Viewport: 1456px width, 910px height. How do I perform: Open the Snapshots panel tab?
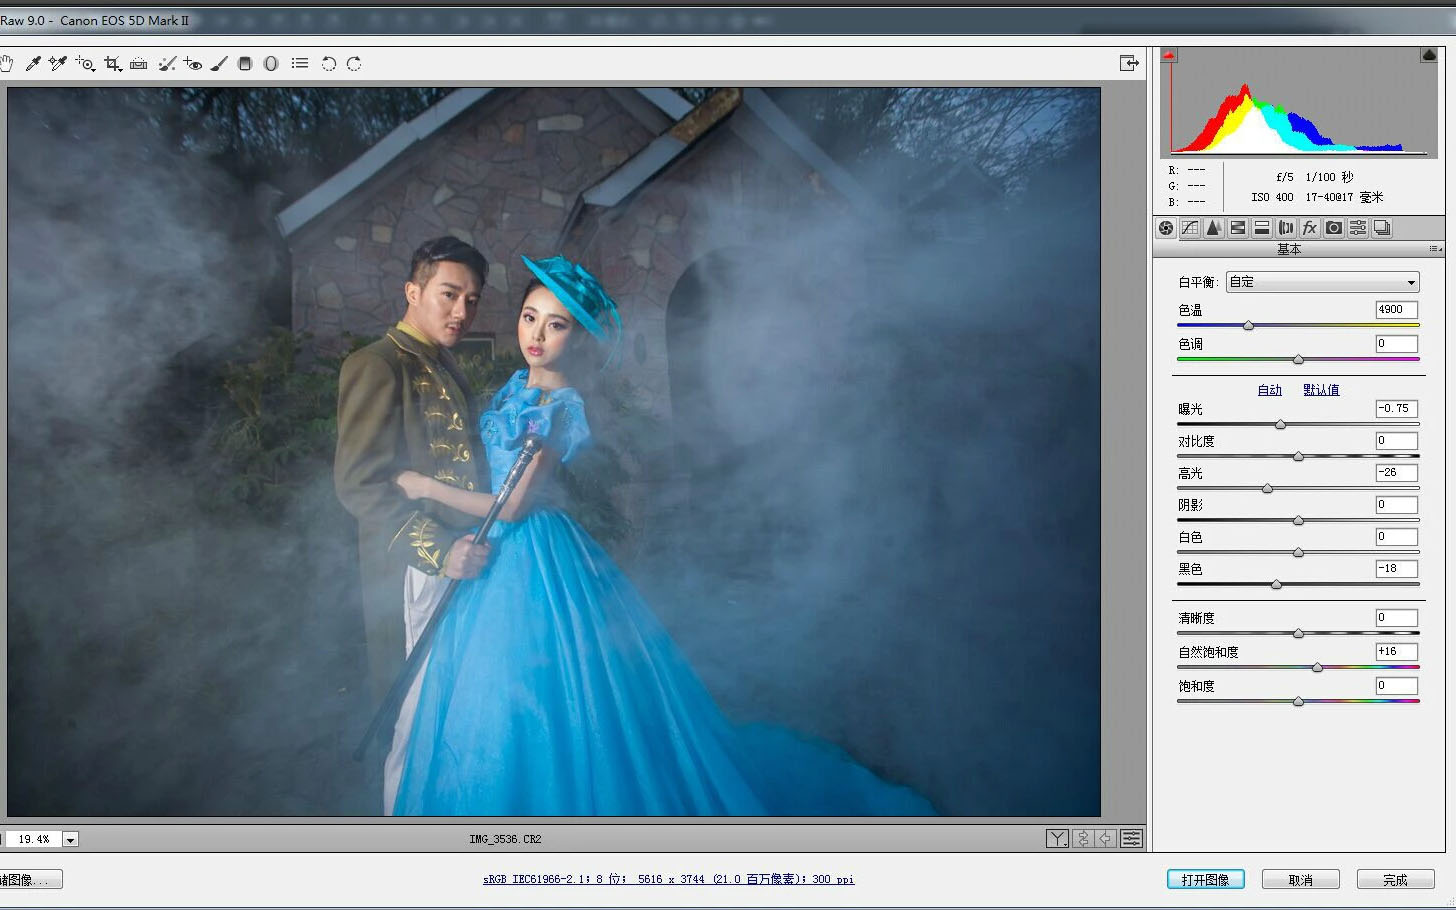(1382, 228)
